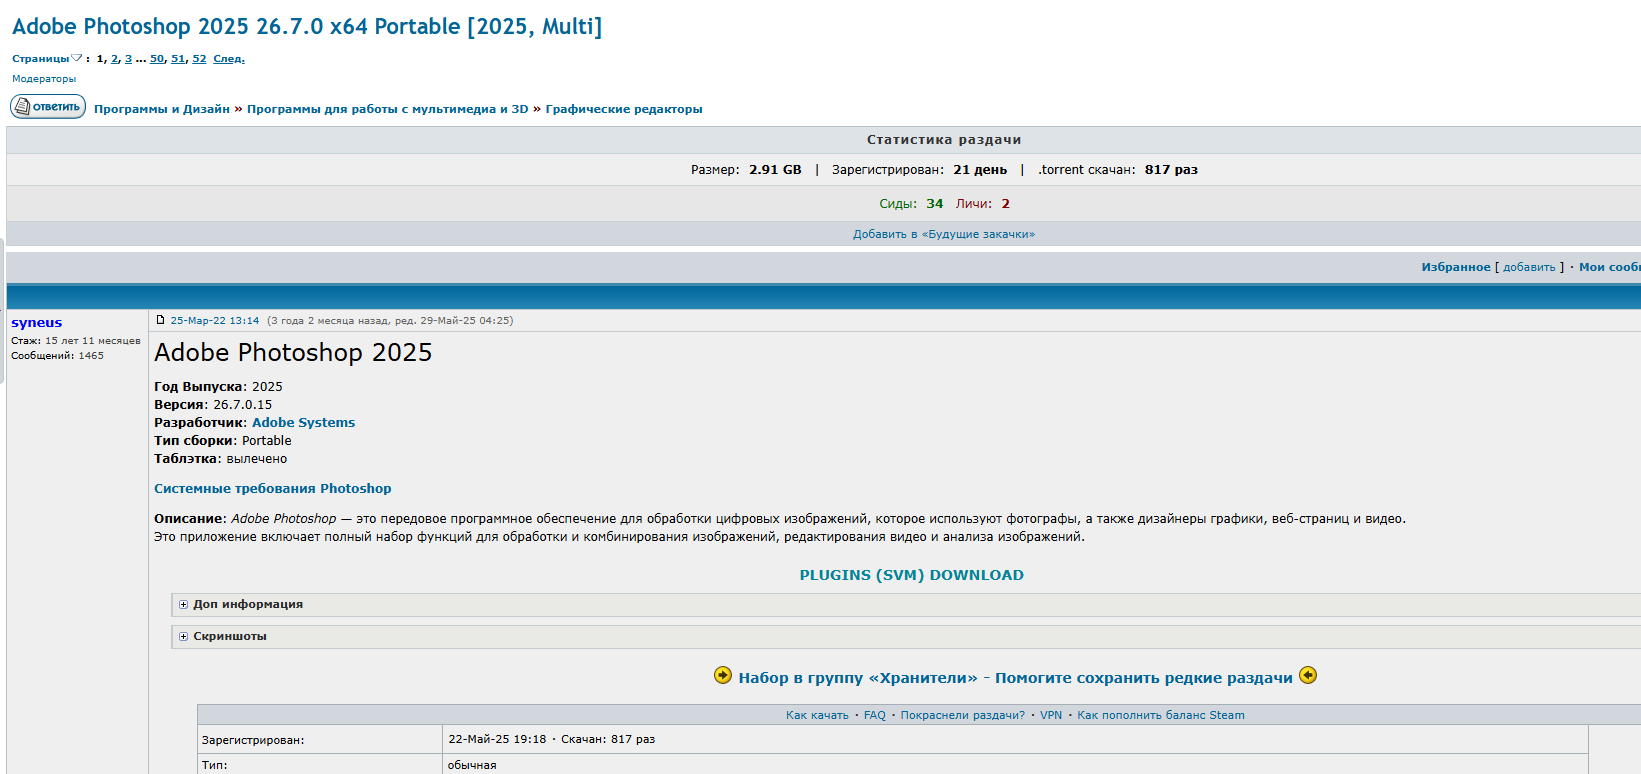Click the type value "обычная"
The height and width of the screenshot is (774, 1641).
[x=472, y=765]
